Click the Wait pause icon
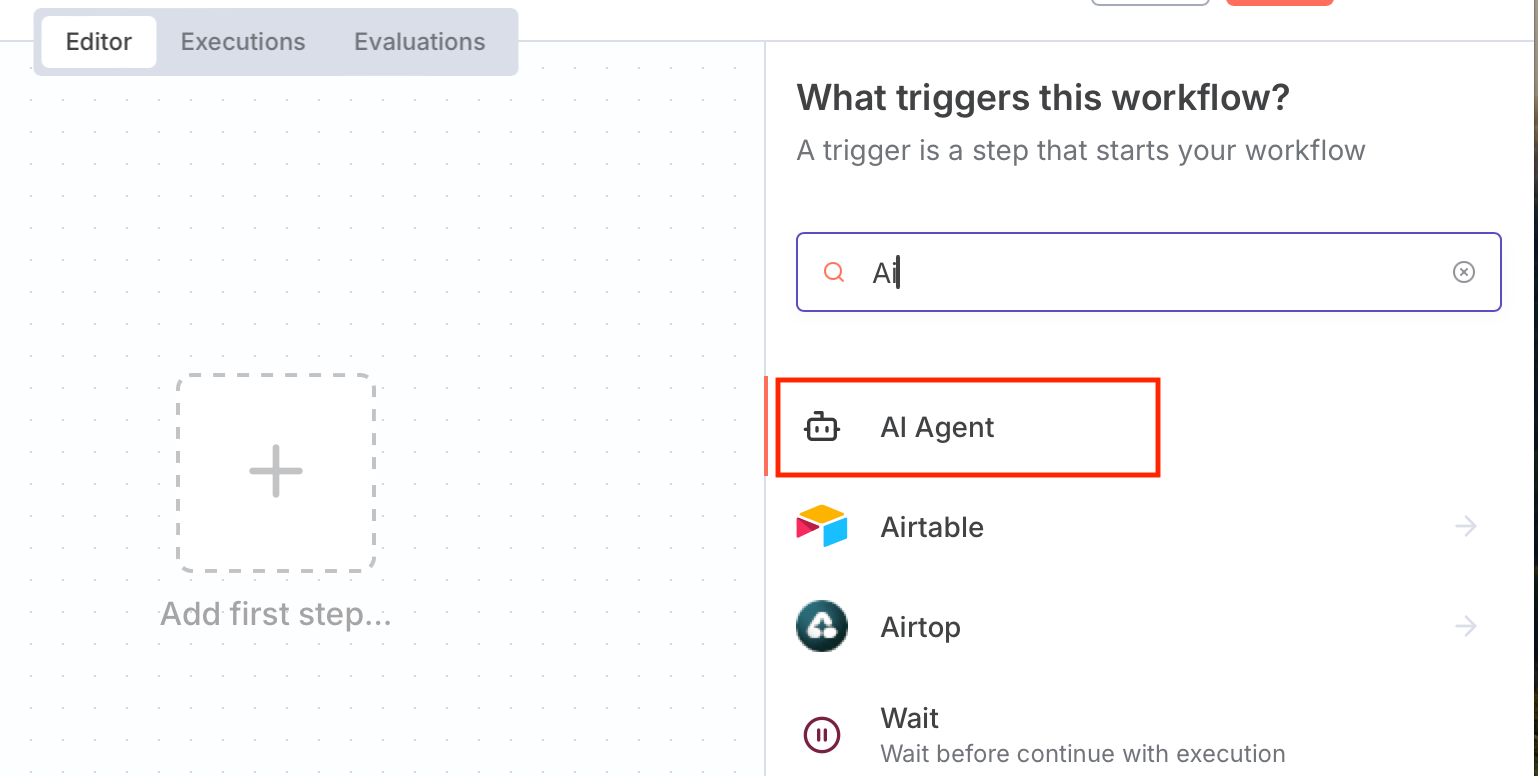 coord(822,736)
